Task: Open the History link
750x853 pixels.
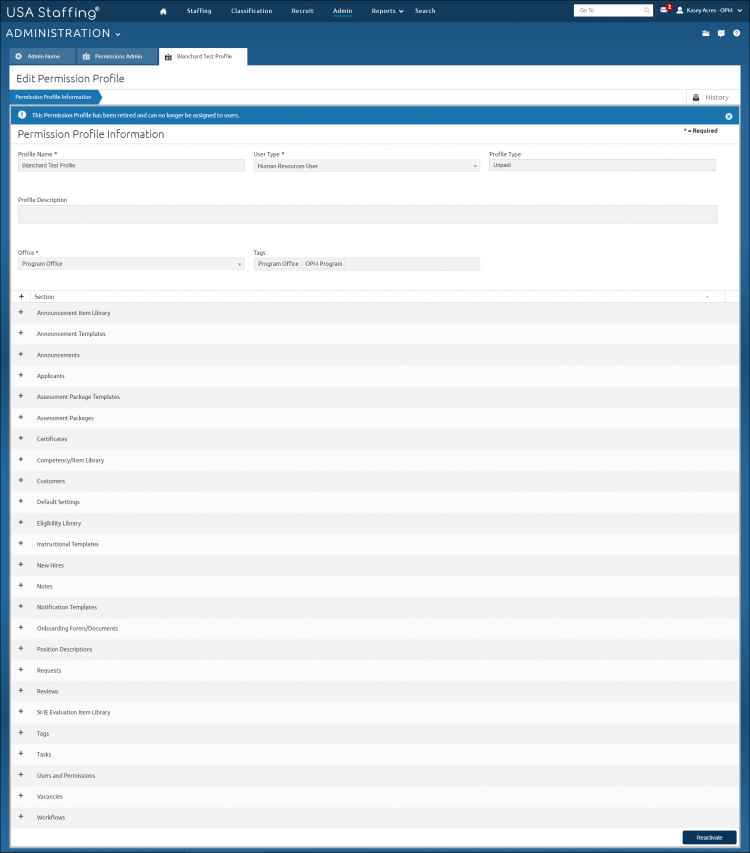Action: point(717,97)
